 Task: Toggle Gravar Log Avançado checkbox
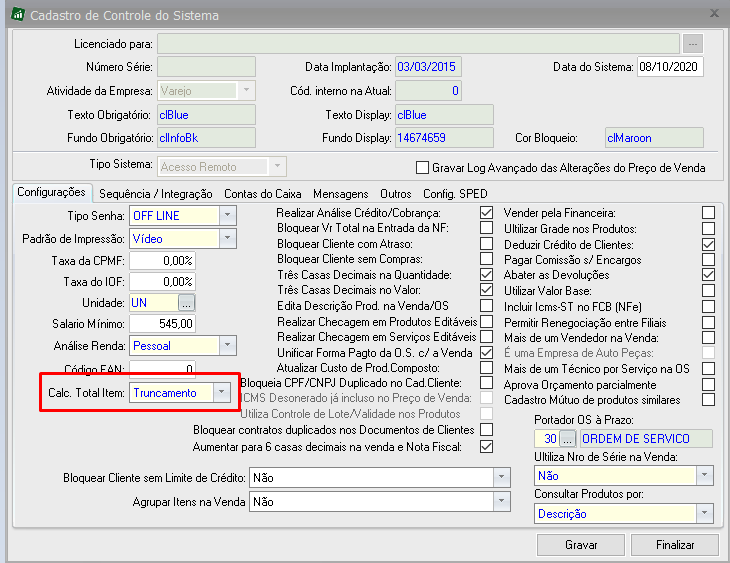[x=422, y=168]
